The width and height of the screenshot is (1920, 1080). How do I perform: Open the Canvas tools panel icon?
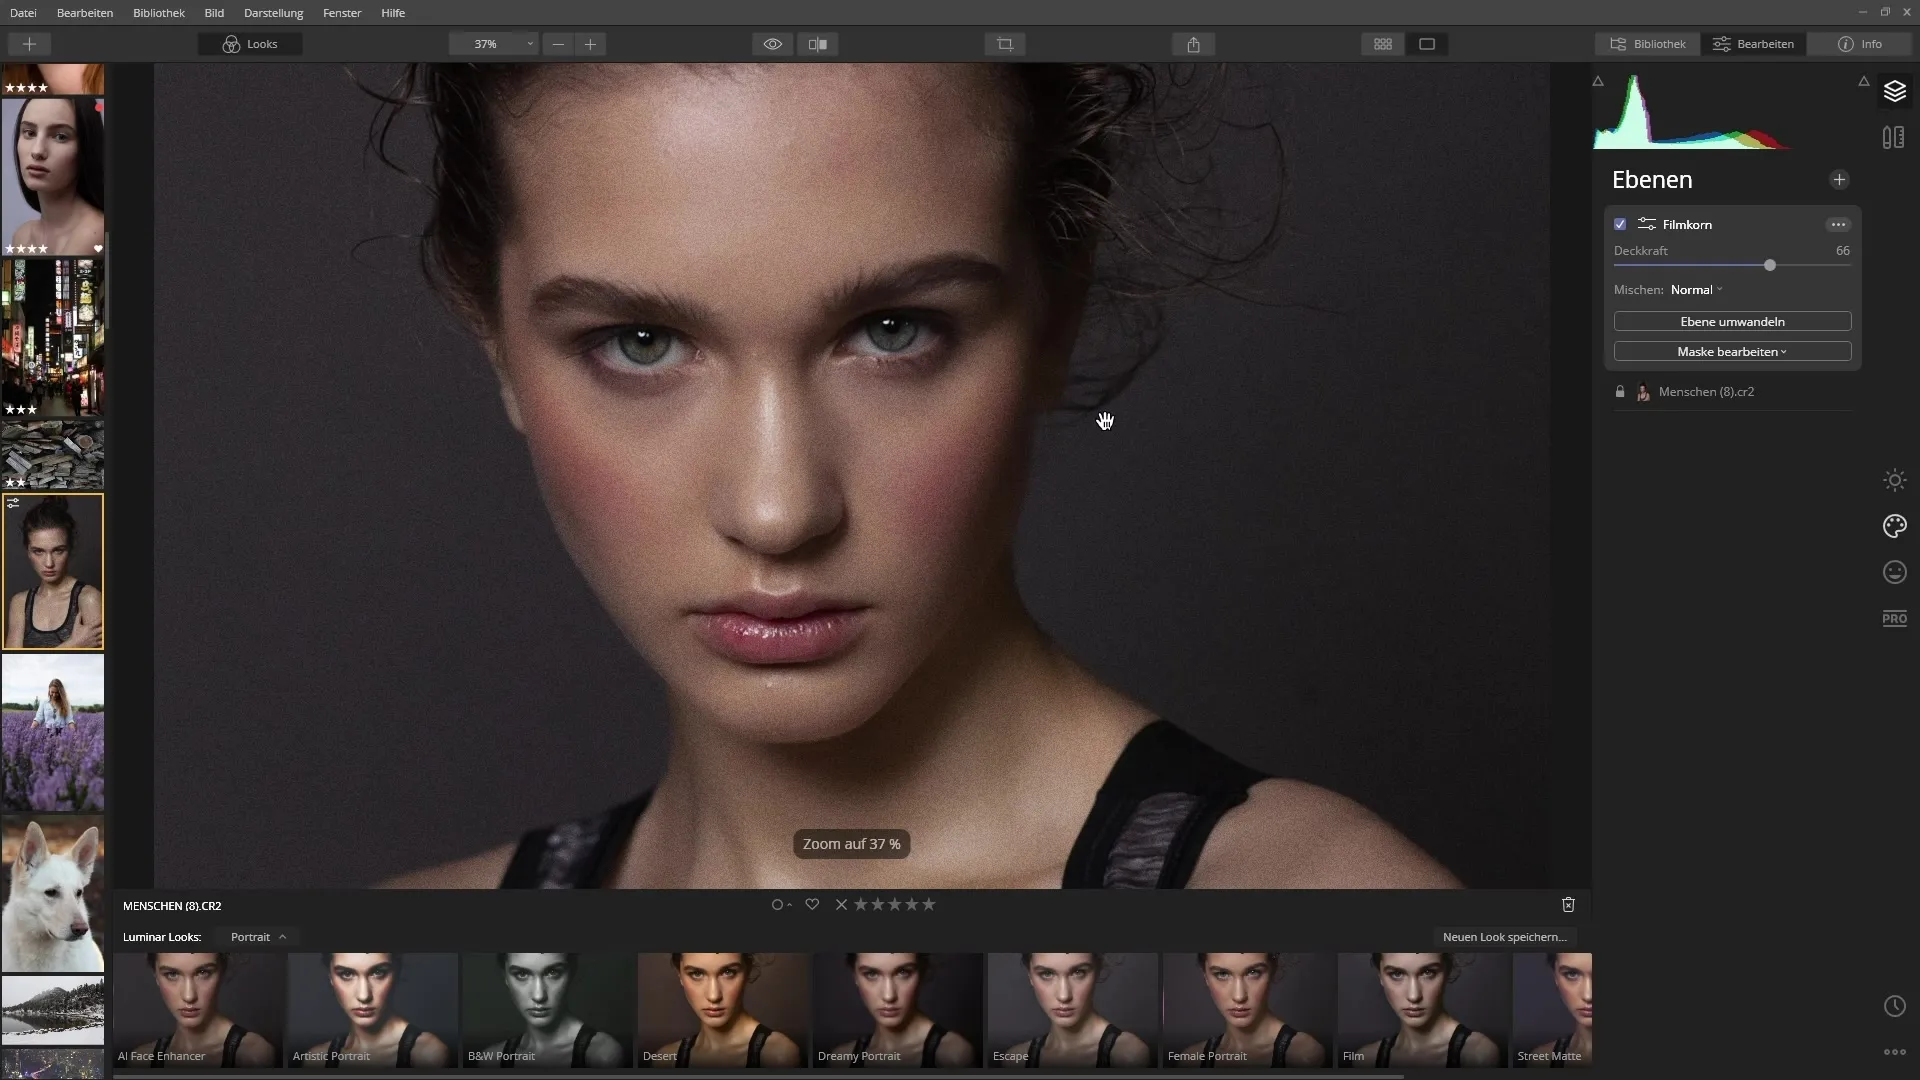(x=1894, y=138)
